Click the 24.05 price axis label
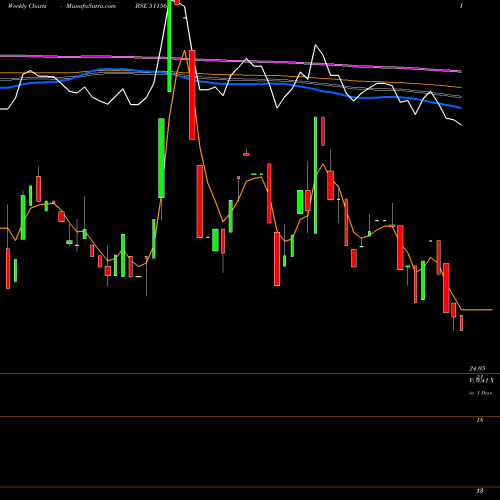Viewport: 500px width, 500px height. 477,368
